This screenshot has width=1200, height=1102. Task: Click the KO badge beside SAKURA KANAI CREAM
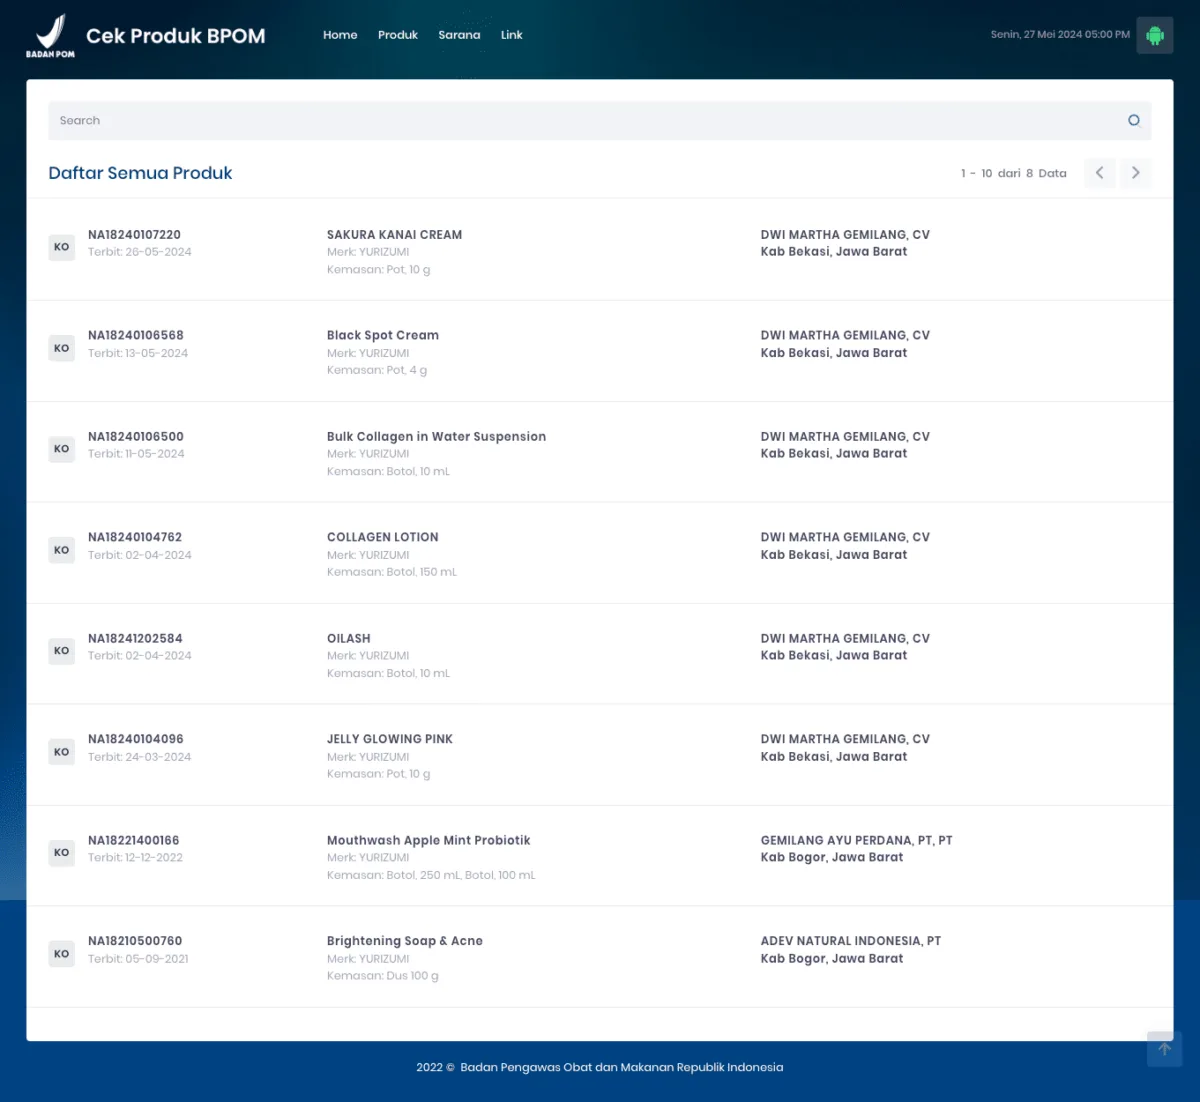[61, 247]
